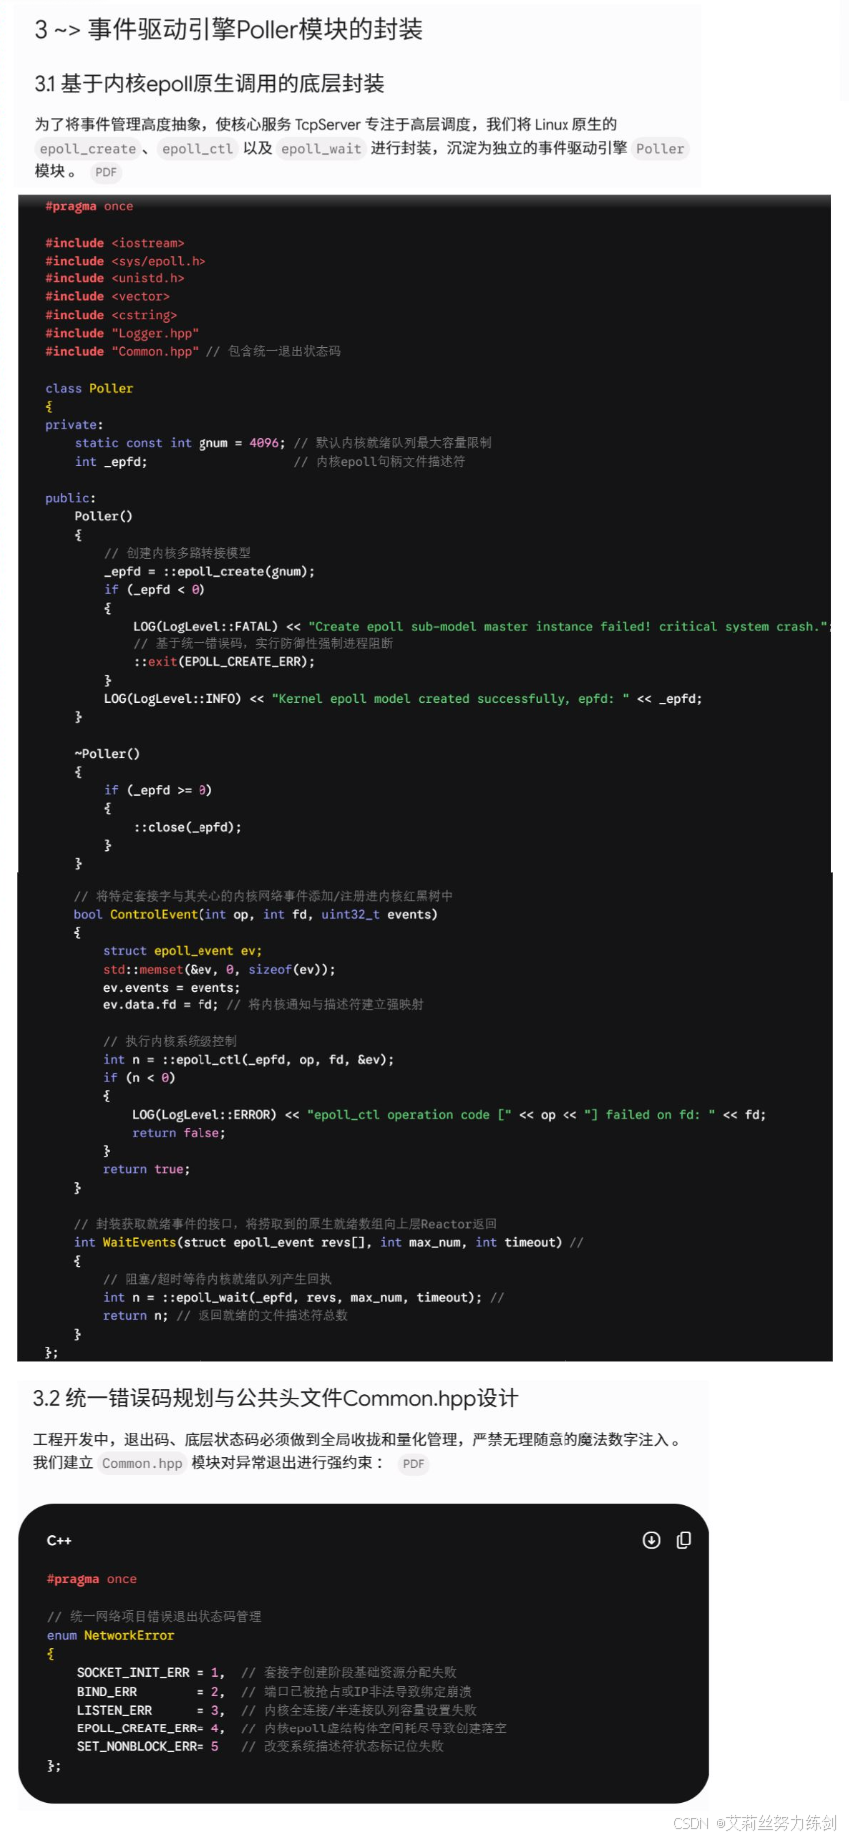Click the '// 统一网络项目错误退出状态码管理' comment line
Viewport: 849px width, 1839px height.
click(x=154, y=1617)
